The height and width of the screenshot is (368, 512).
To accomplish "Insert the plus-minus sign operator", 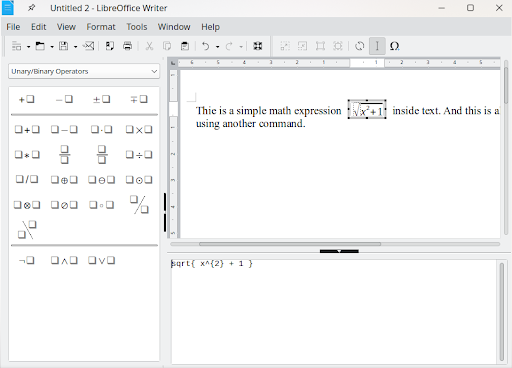I will [x=102, y=99].
